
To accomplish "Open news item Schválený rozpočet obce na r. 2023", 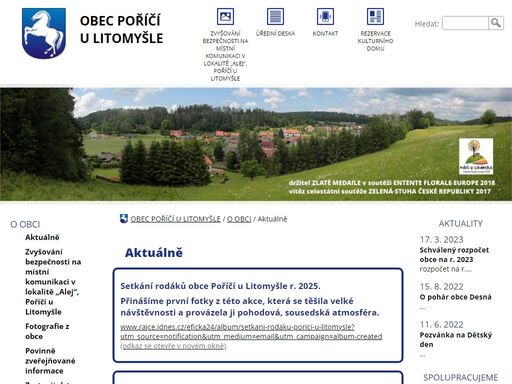I will [x=454, y=255].
